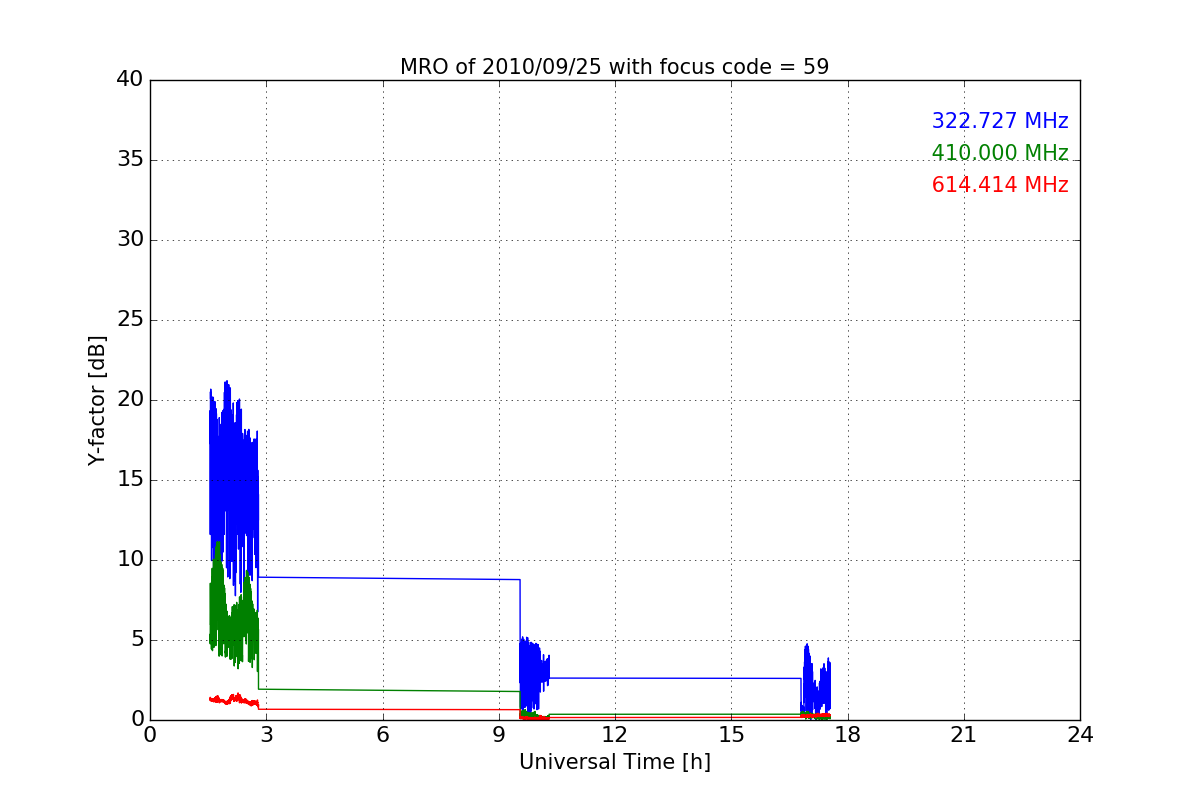Click the x-axis tick label 6
This screenshot has height=800, width=1200.
pyautogui.click(x=382, y=735)
